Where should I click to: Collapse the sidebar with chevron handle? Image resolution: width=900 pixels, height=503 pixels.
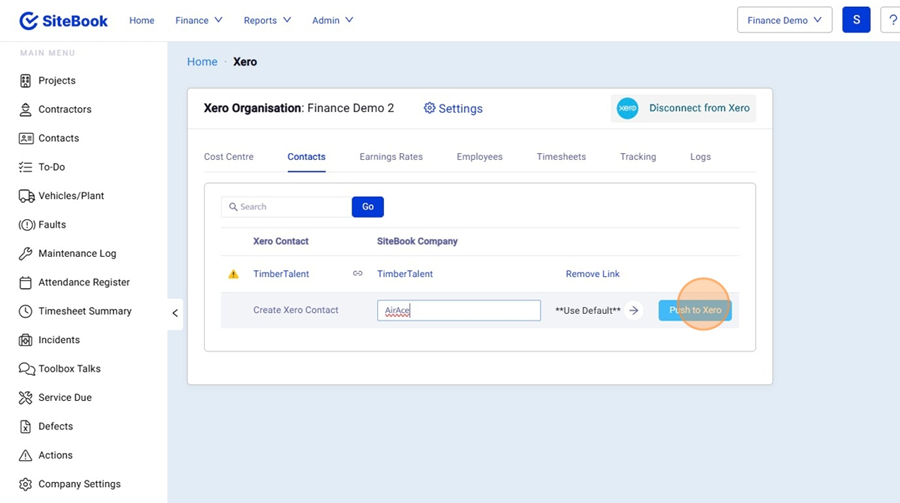pyautogui.click(x=175, y=313)
